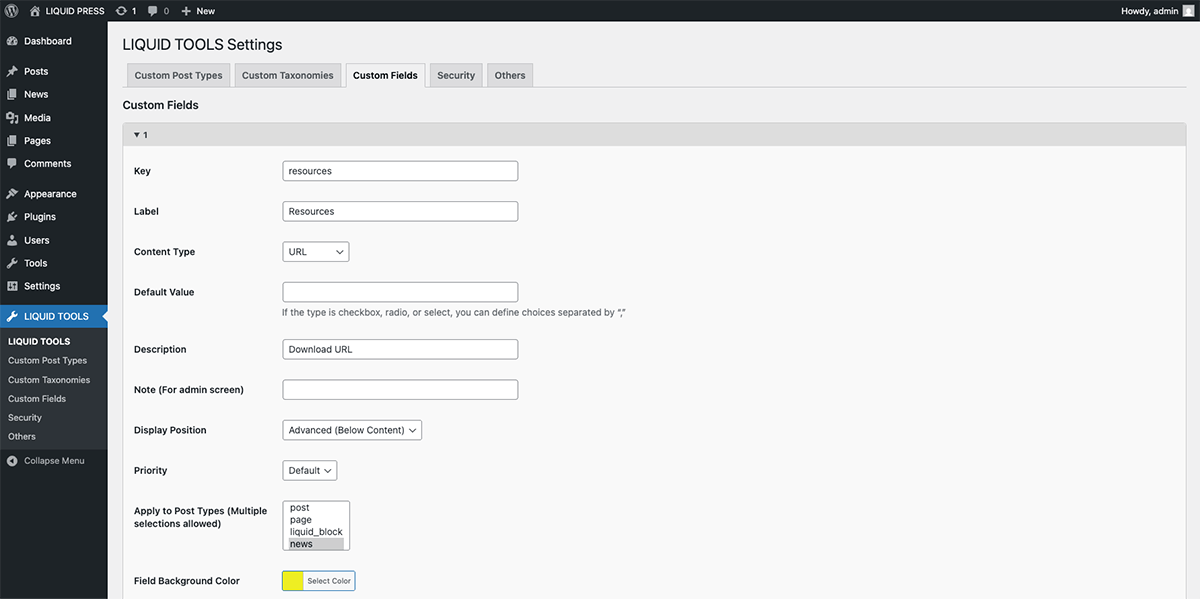This screenshot has width=1200, height=600.
Task: Click the Select Color button
Action: tap(329, 581)
